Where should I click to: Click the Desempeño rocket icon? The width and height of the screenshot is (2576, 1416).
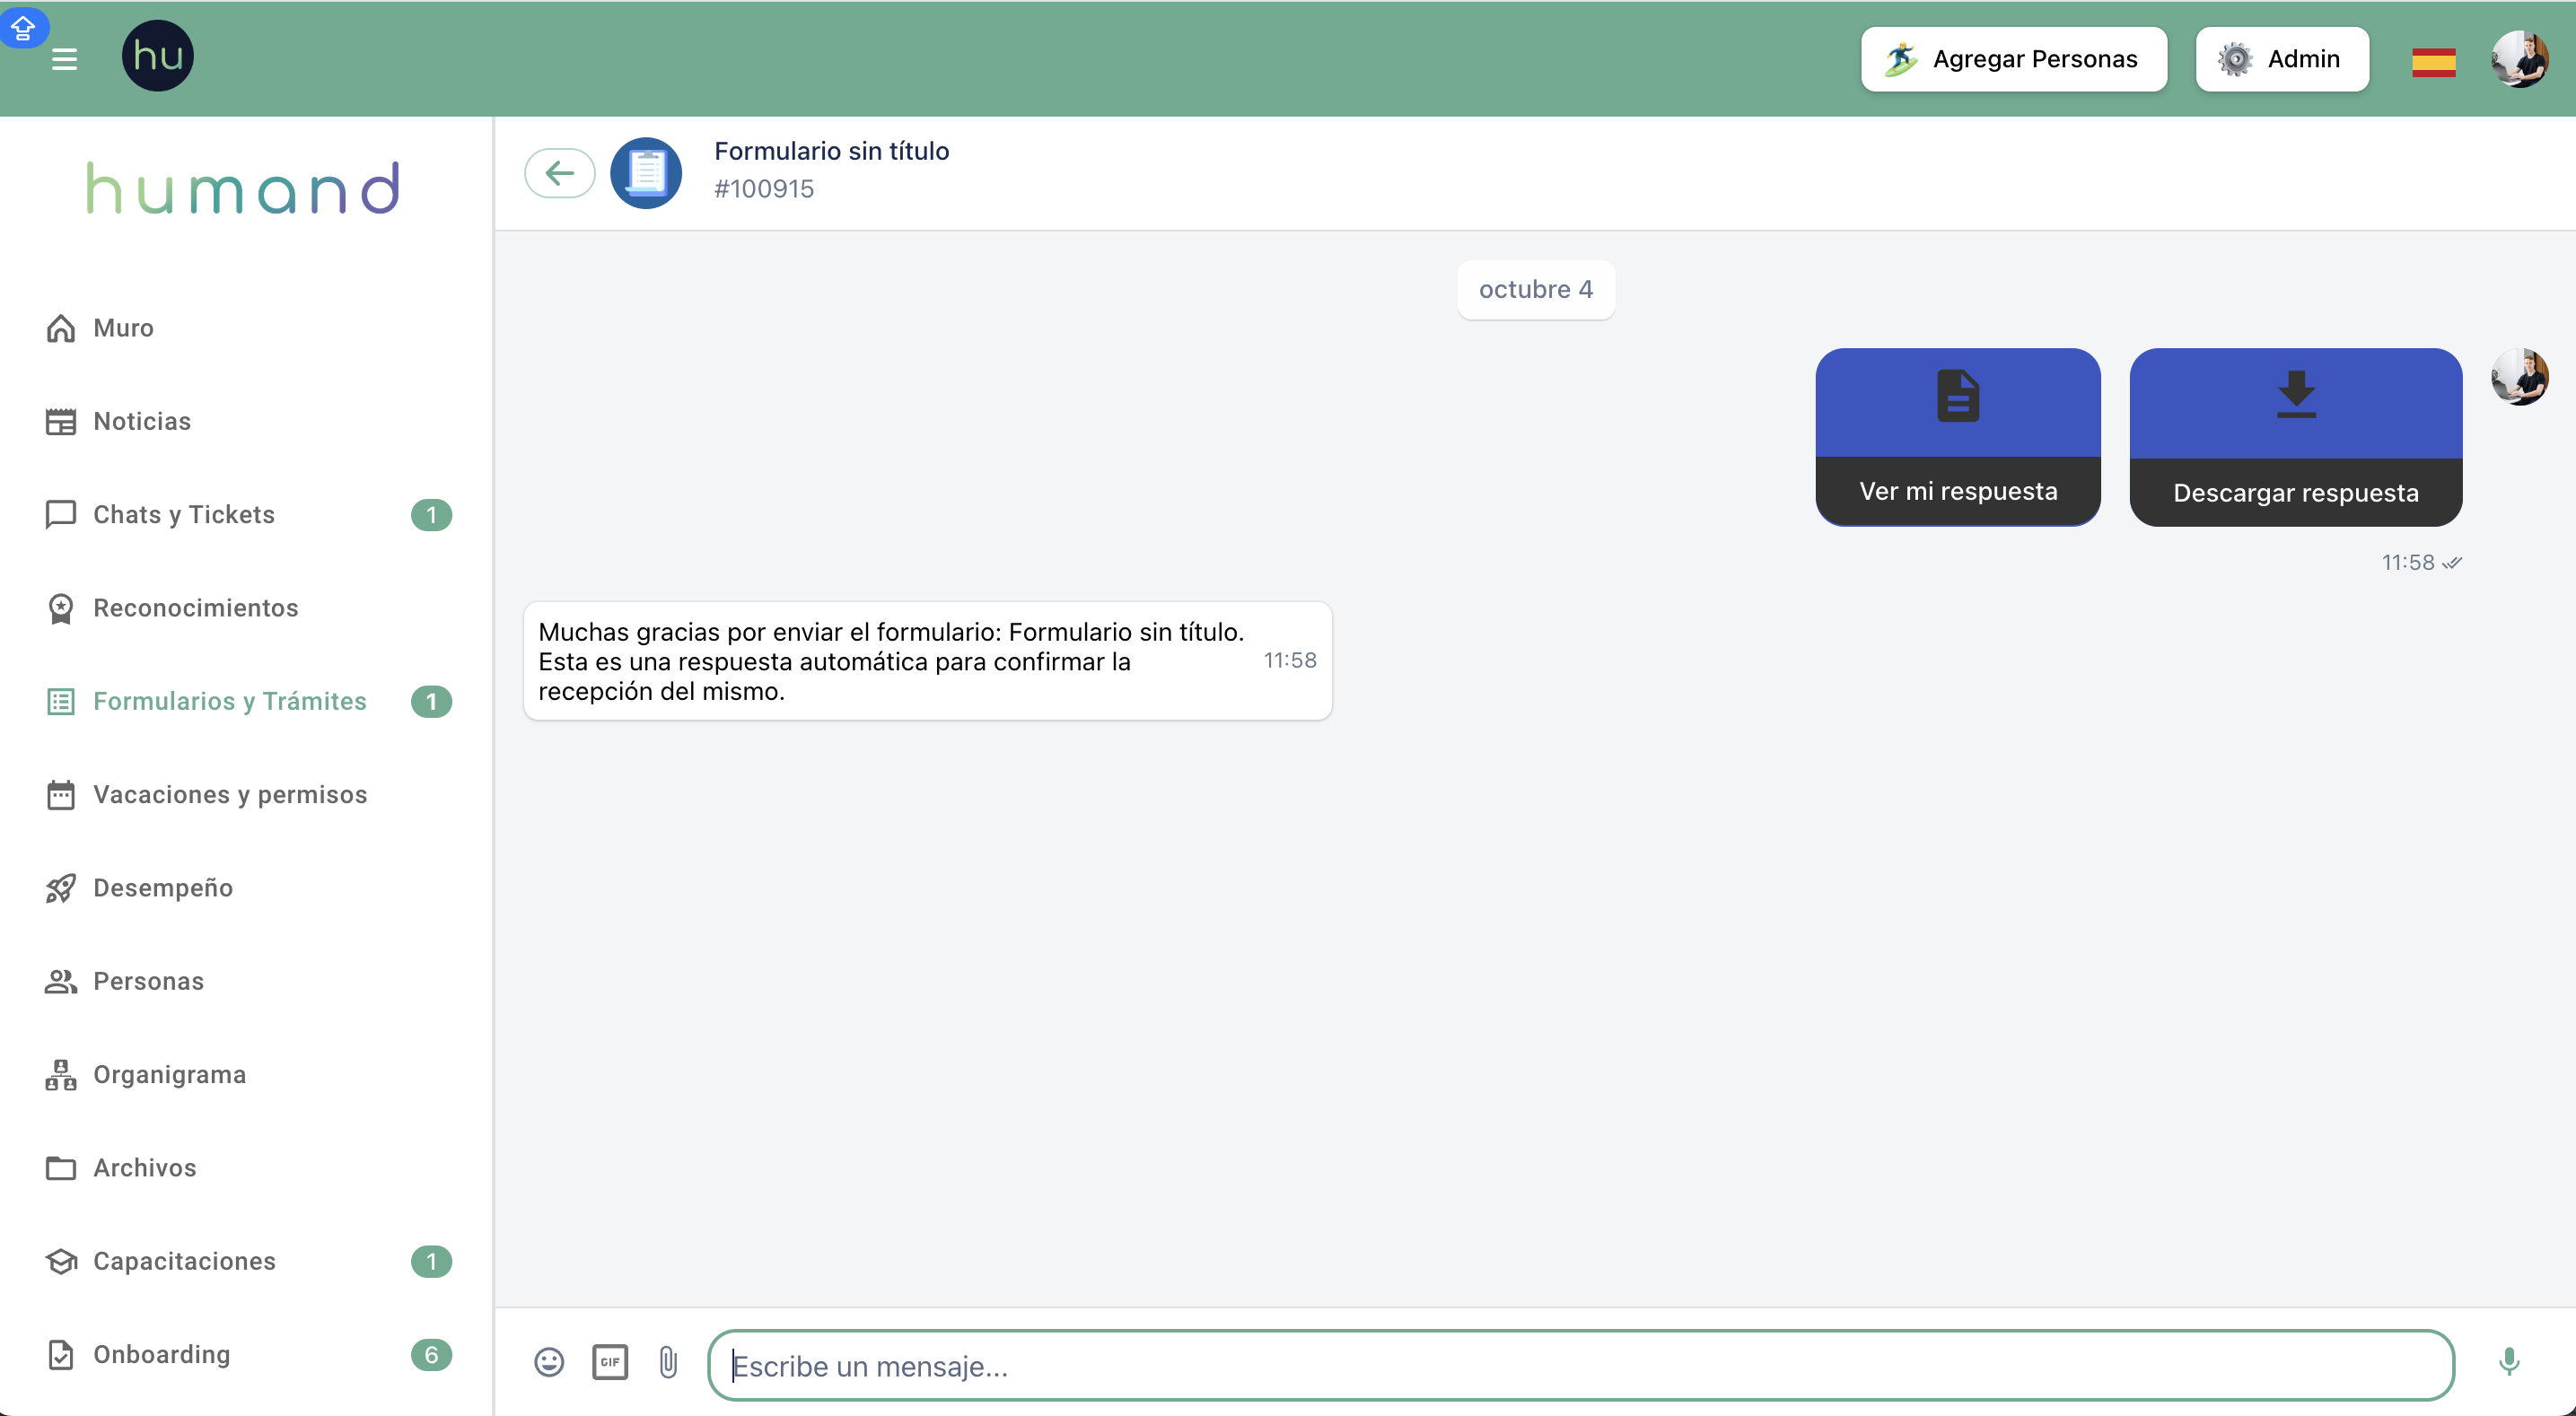pyautogui.click(x=61, y=888)
